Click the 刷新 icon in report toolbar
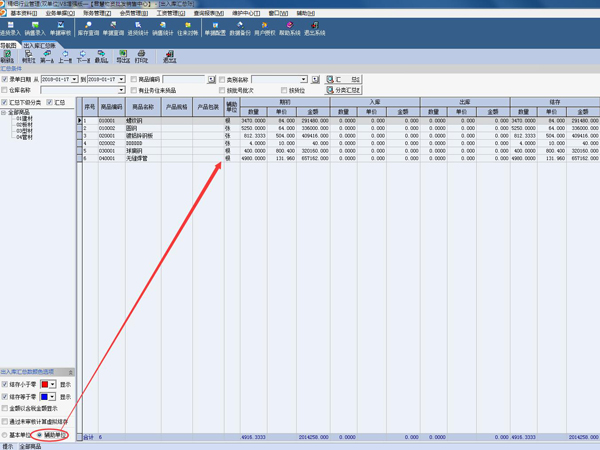Screen dimensions: 600x450 click(8, 57)
